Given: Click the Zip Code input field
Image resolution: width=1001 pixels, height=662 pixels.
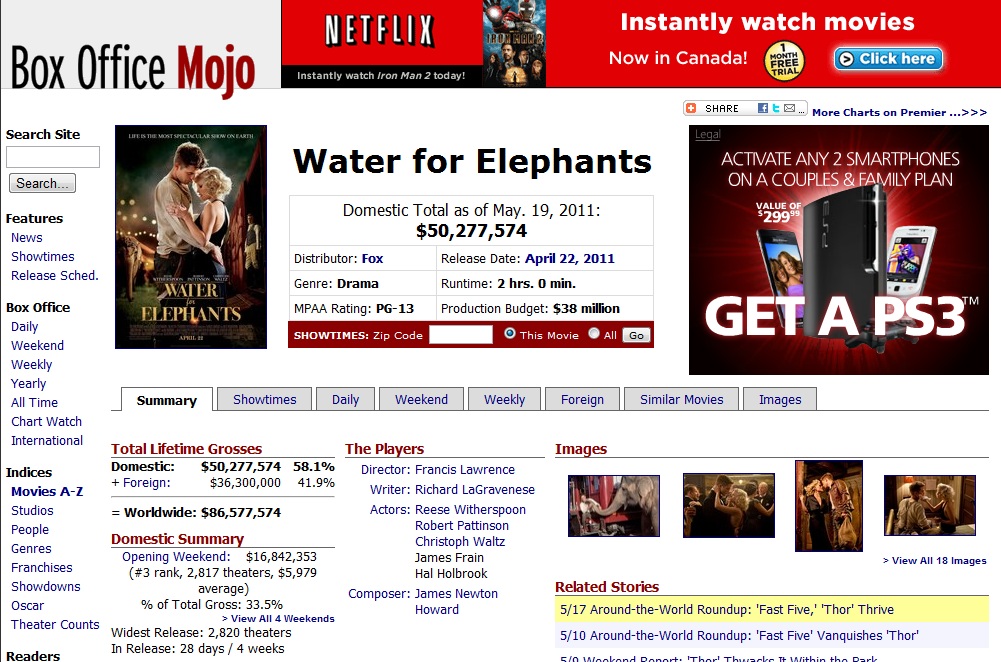Looking at the screenshot, I should pos(460,335).
